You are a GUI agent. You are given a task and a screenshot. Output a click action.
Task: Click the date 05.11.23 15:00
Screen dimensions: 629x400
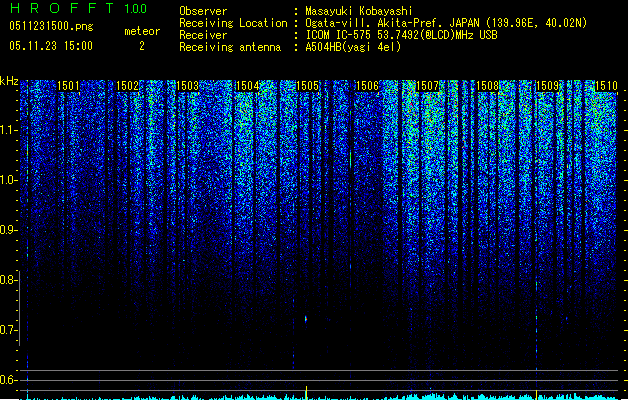click(x=51, y=46)
